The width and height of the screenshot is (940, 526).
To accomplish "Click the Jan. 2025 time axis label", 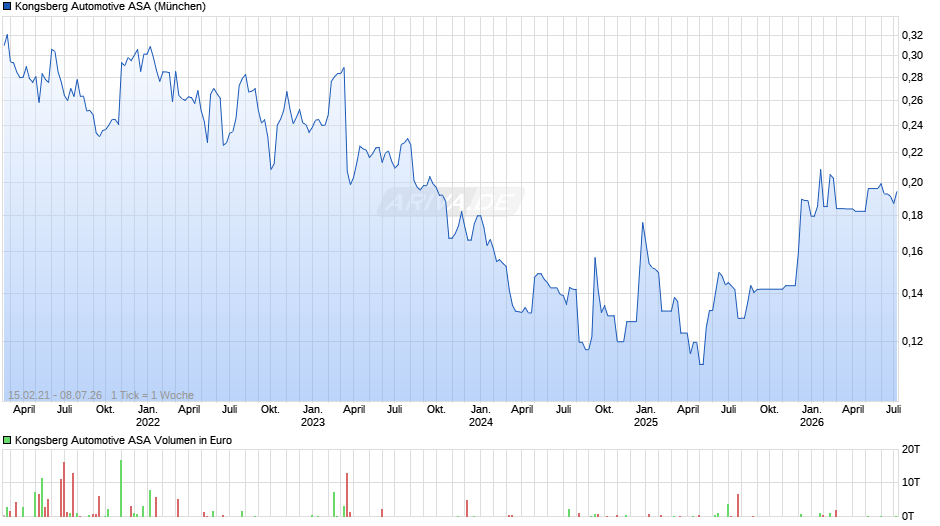I will click(x=646, y=416).
